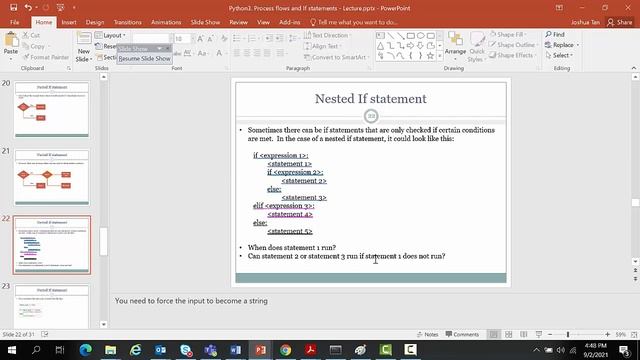
Task: Click Increase Font Size icon
Action: 200,38
